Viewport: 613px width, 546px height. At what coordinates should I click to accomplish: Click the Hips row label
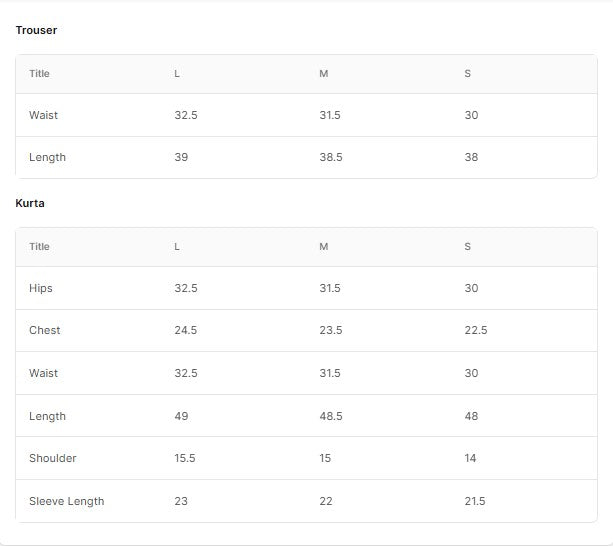pyautogui.click(x=41, y=289)
